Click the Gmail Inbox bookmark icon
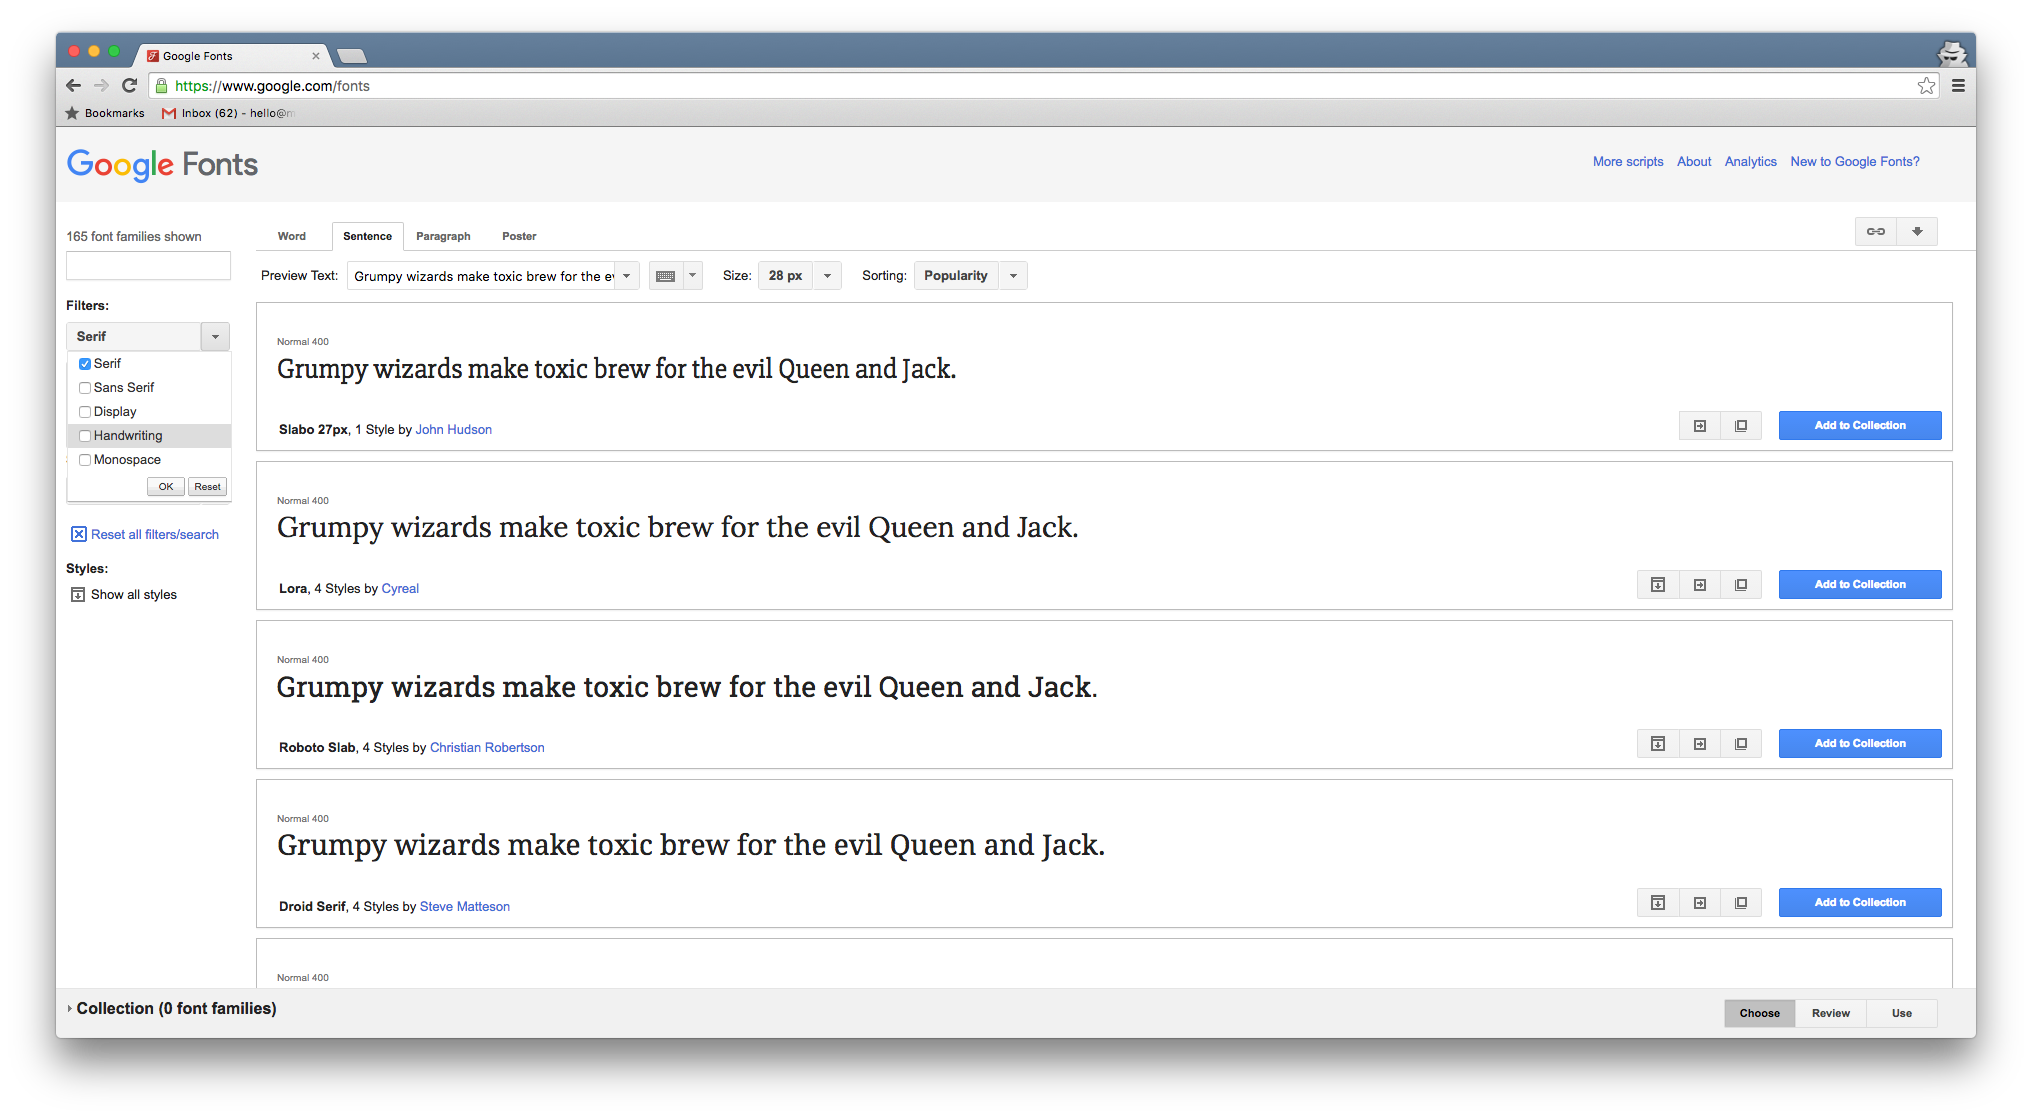Viewport: 2032px width, 1118px height. click(169, 113)
